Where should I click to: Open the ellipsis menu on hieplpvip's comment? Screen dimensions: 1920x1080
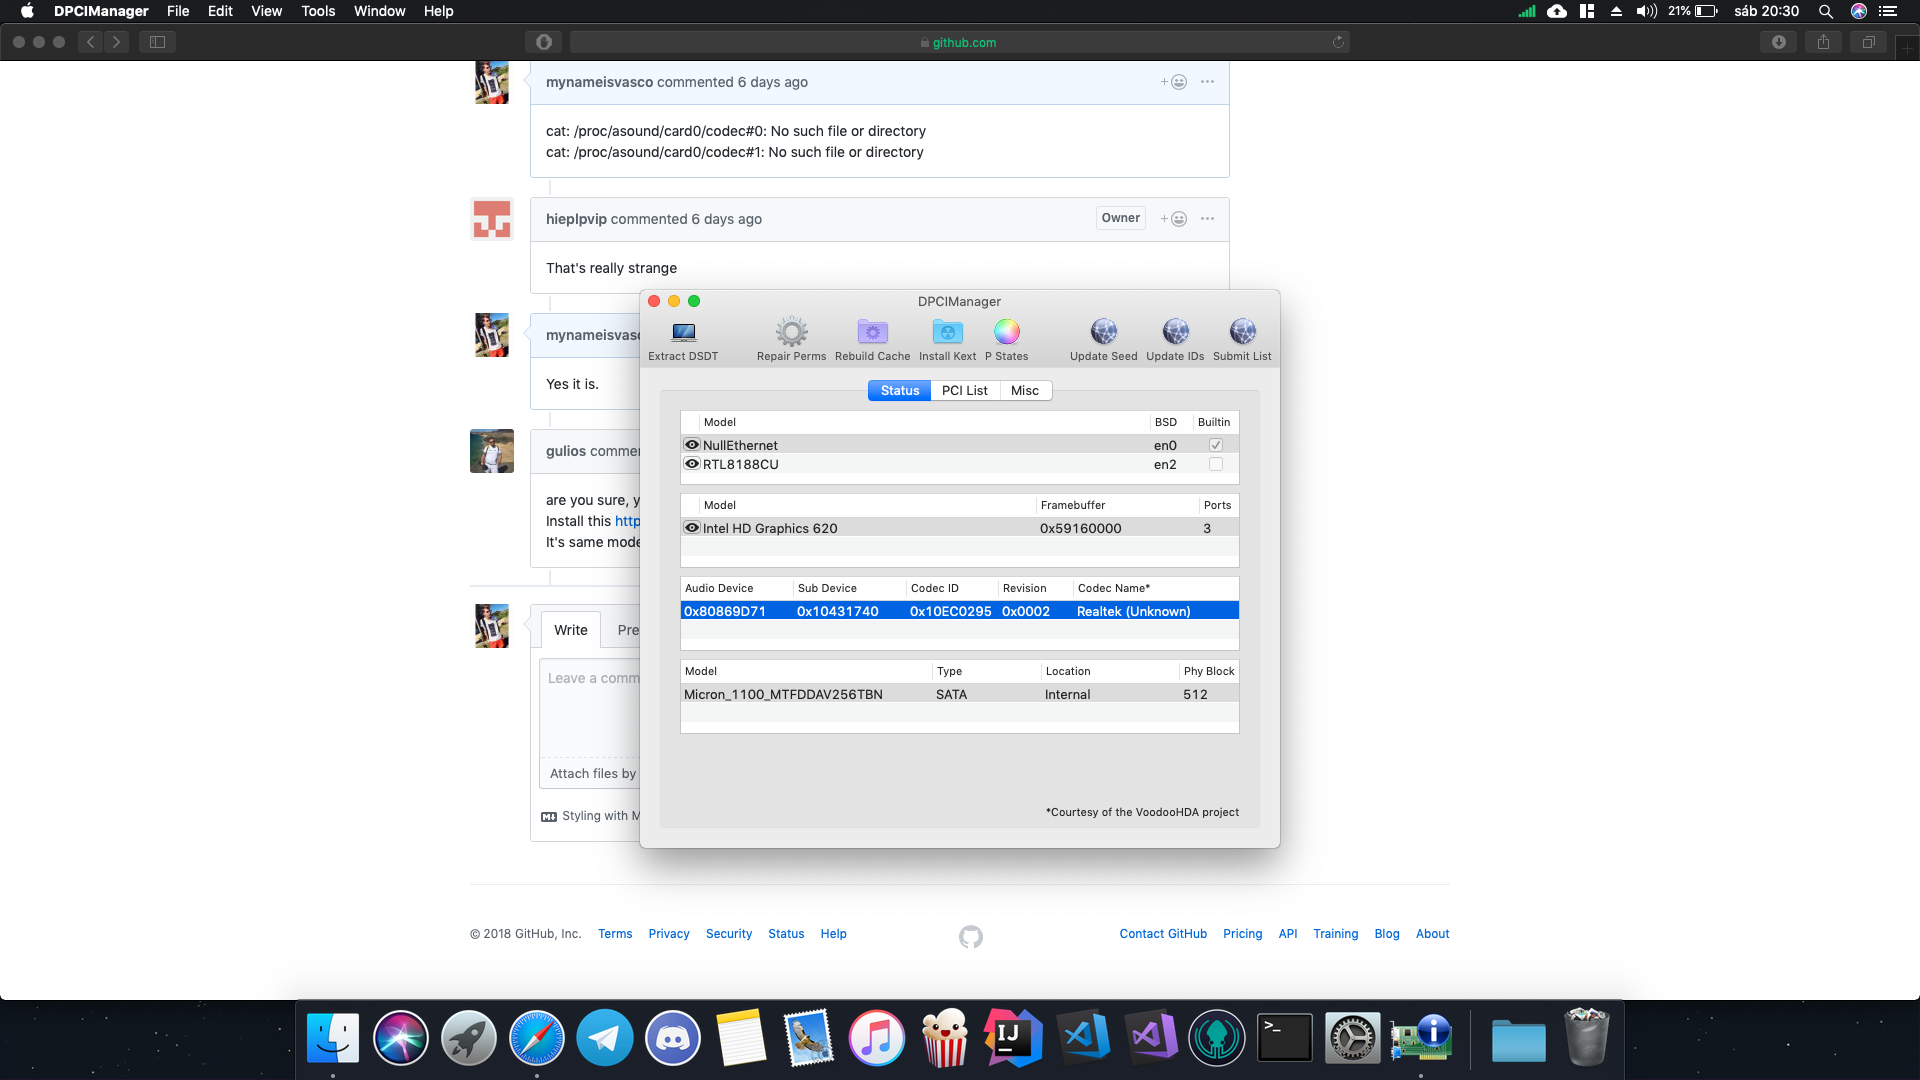pyautogui.click(x=1207, y=218)
